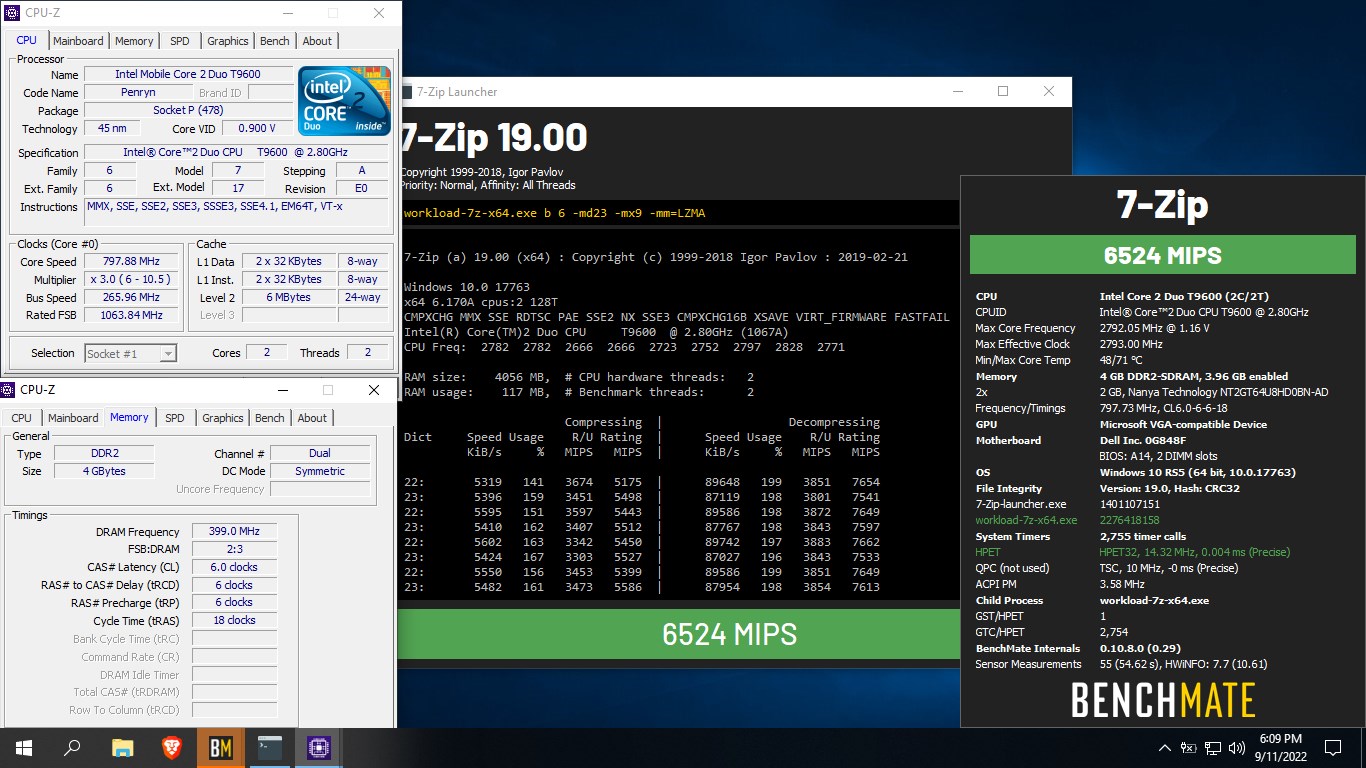This screenshot has height=768, width=1366.
Task: Click the Rated FSB 1063.84 MHz value
Action: pos(131,316)
